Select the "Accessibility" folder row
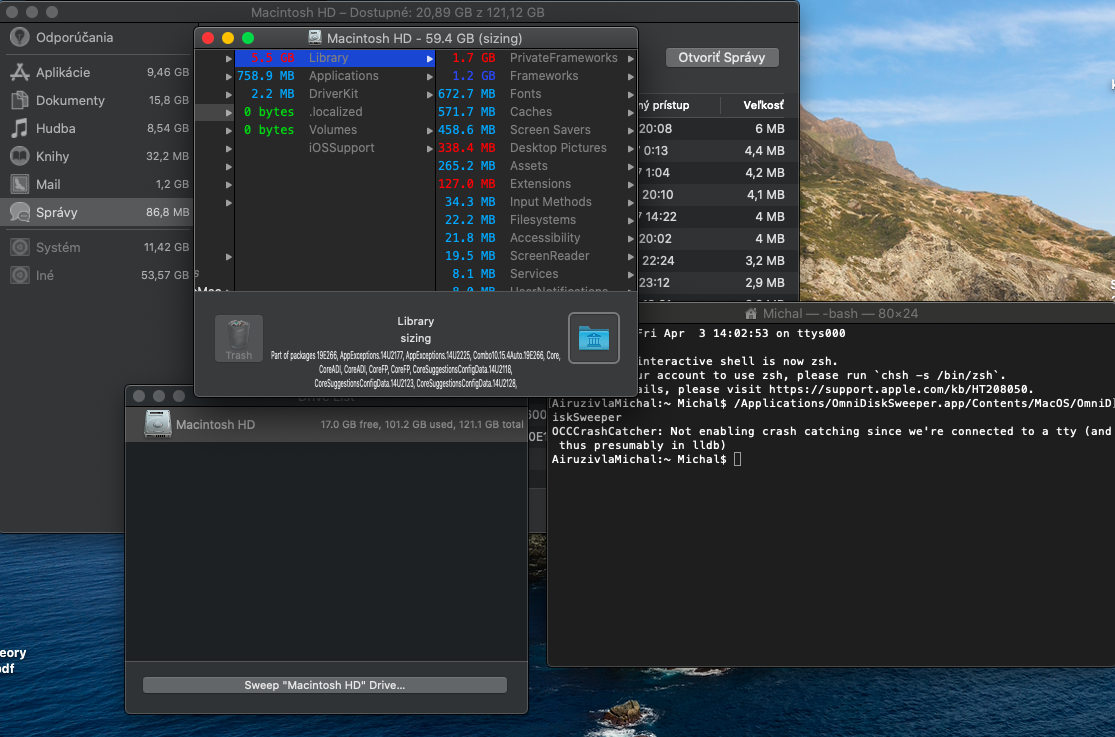1115x737 pixels. click(535, 238)
